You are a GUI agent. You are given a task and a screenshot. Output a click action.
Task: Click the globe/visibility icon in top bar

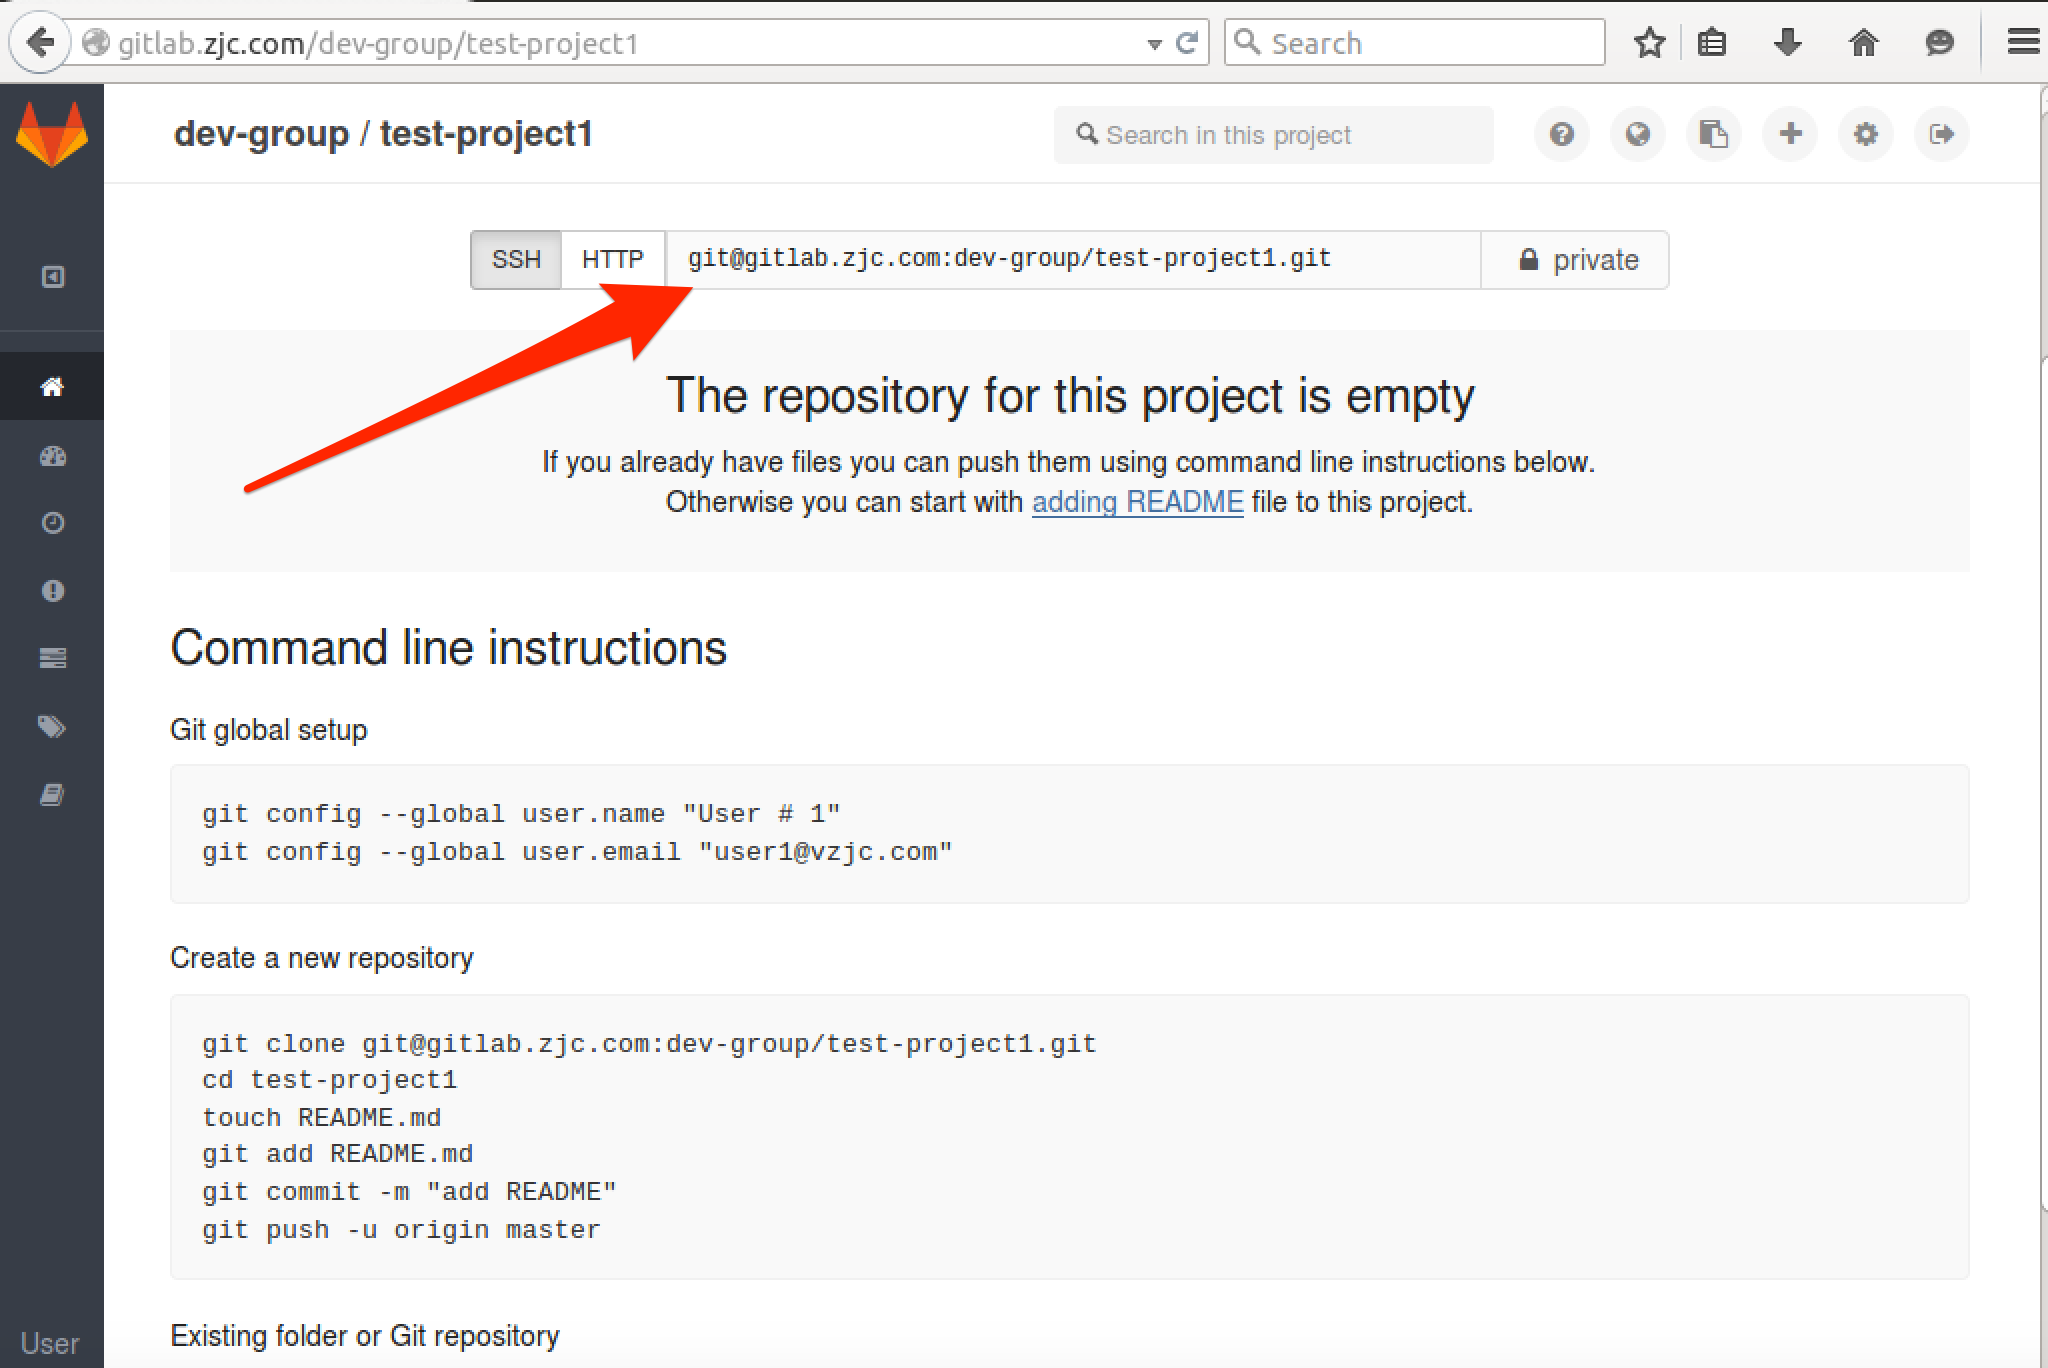[1641, 134]
